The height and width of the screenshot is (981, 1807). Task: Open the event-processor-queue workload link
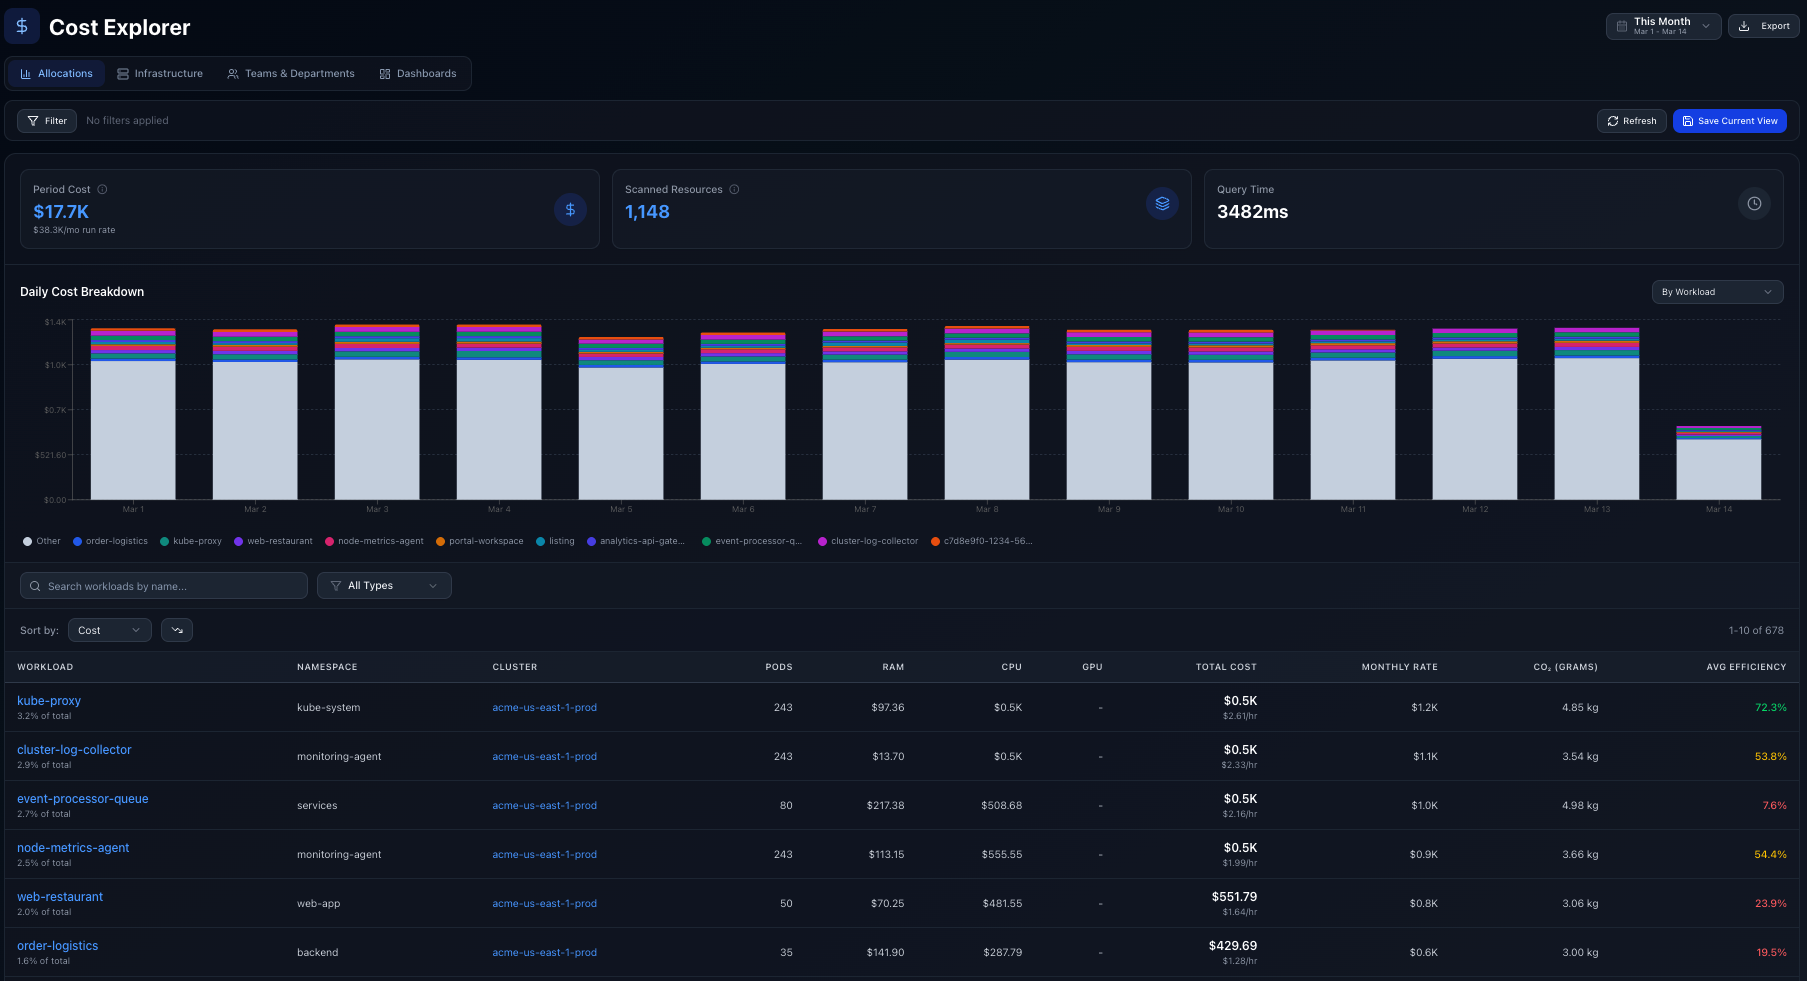click(x=83, y=799)
